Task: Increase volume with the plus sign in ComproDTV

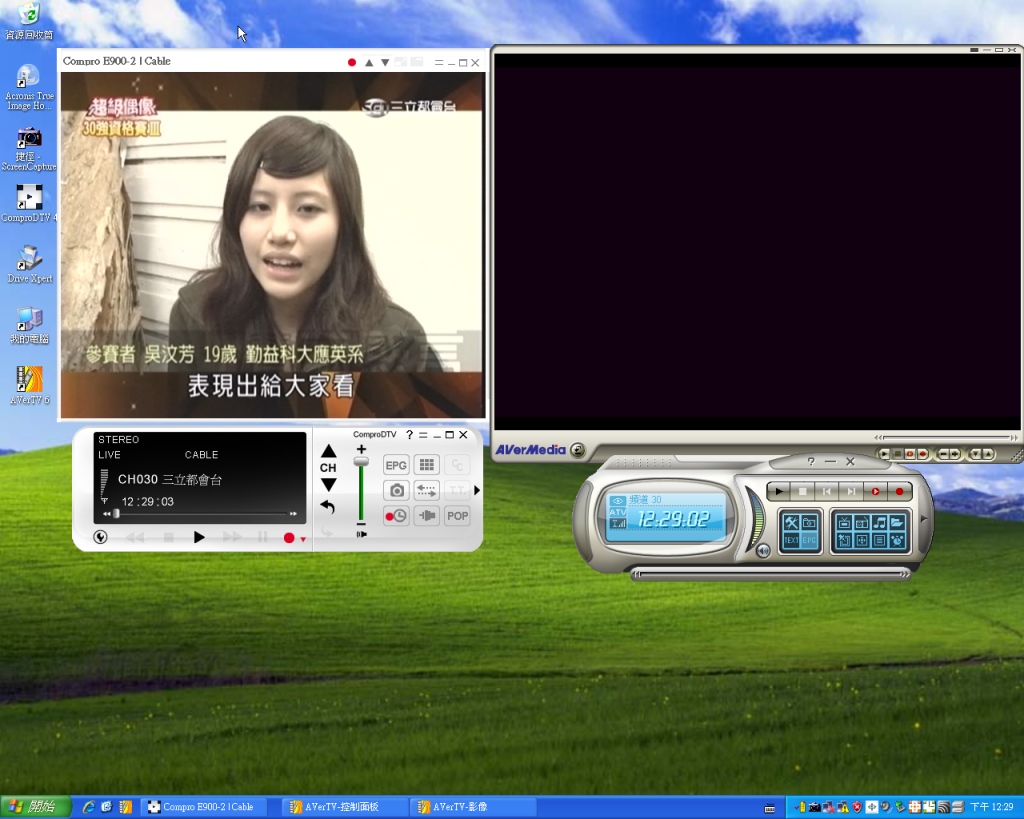Action: pyautogui.click(x=361, y=449)
